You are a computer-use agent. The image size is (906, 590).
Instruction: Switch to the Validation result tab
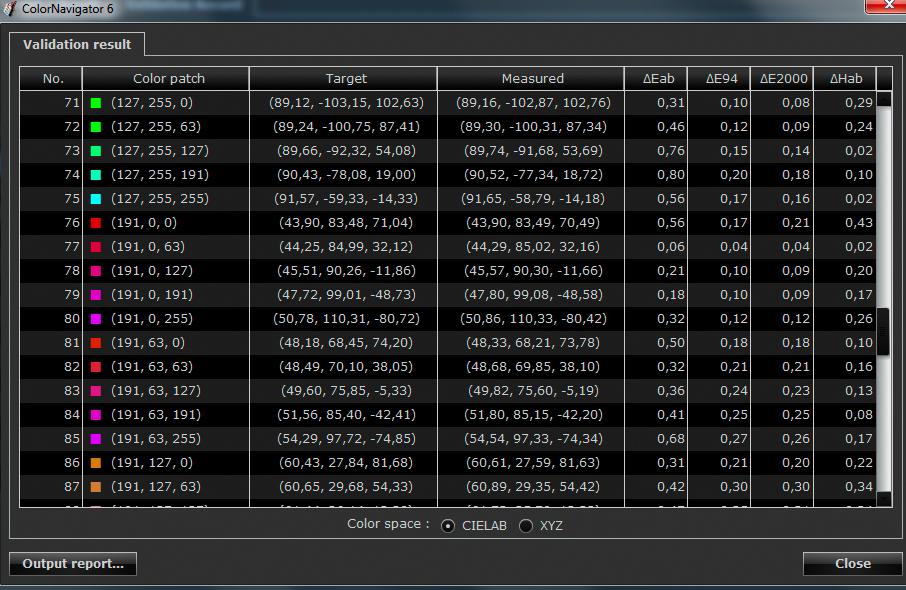tap(77, 44)
